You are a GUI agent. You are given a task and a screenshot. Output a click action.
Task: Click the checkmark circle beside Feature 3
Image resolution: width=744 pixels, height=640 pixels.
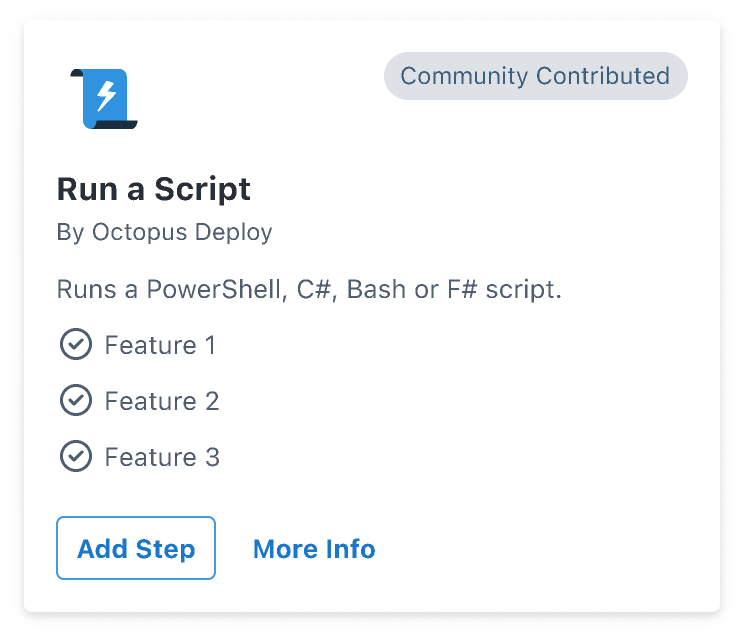pyautogui.click(x=75, y=457)
